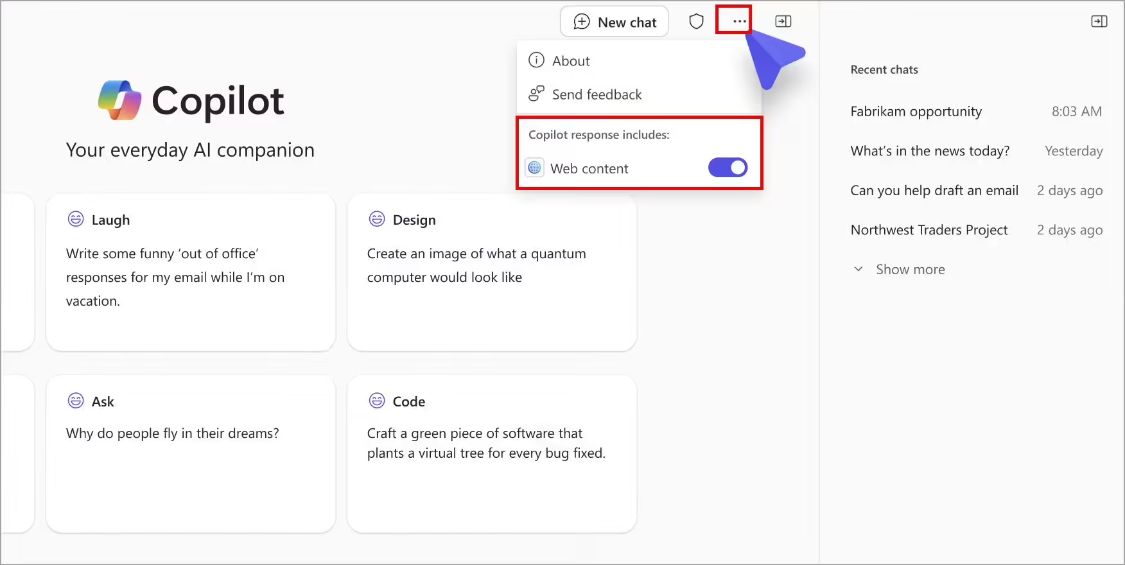
Task: Choose Send feedback in the menu
Action: 596,94
